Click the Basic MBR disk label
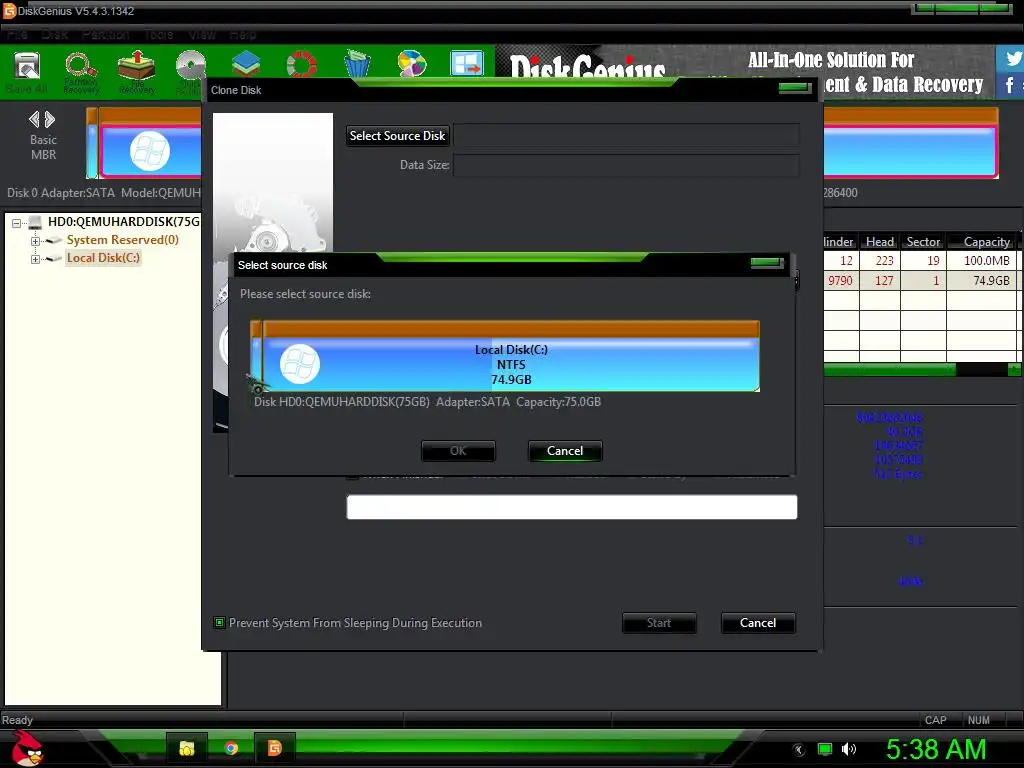The image size is (1024, 768). click(x=43, y=148)
